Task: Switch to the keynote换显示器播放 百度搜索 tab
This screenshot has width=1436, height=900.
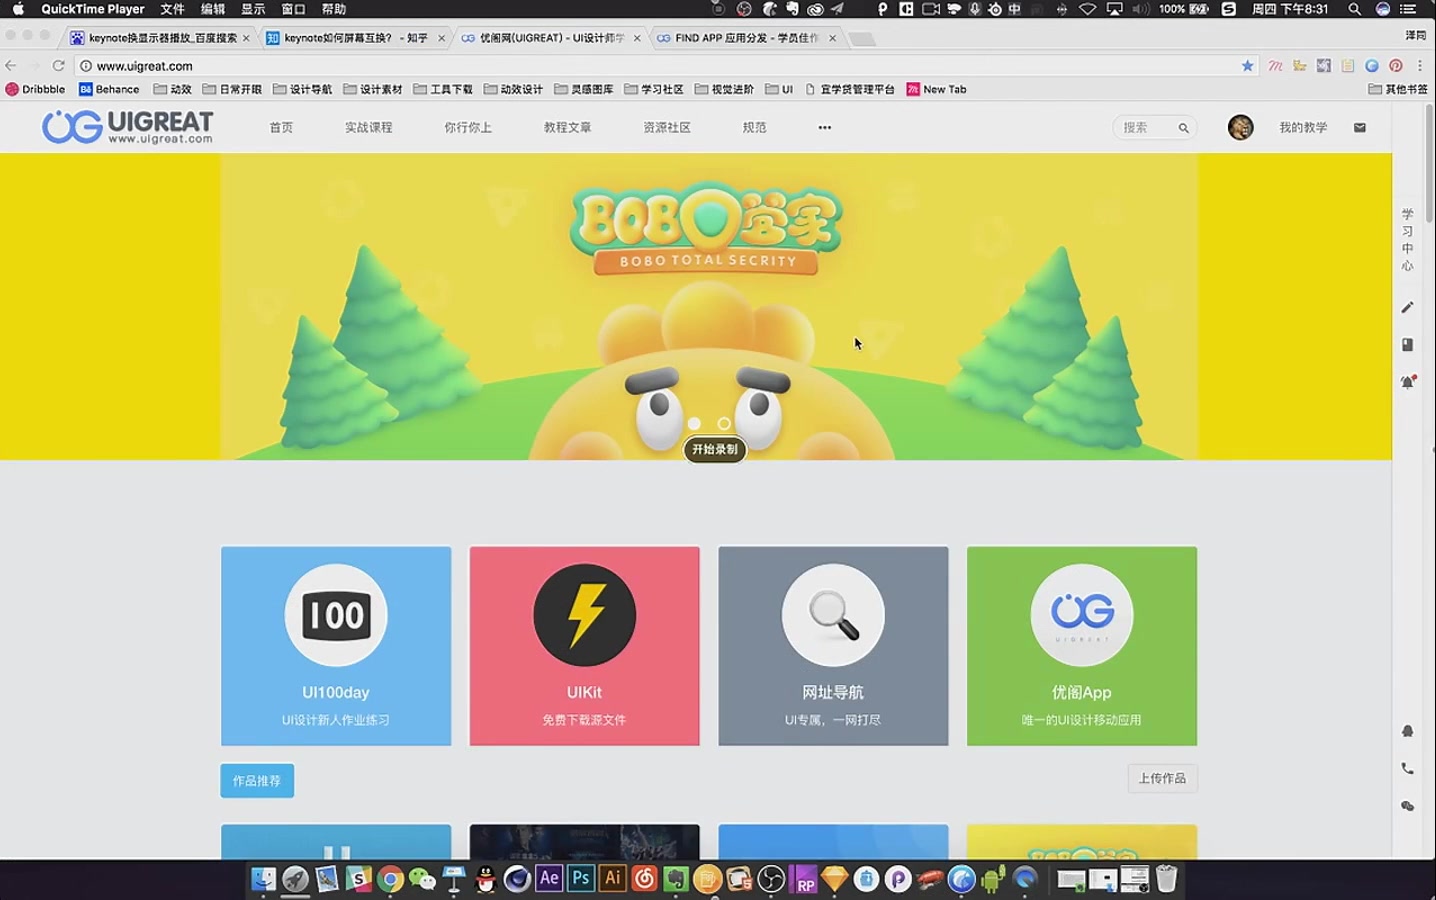Action: 160,38
